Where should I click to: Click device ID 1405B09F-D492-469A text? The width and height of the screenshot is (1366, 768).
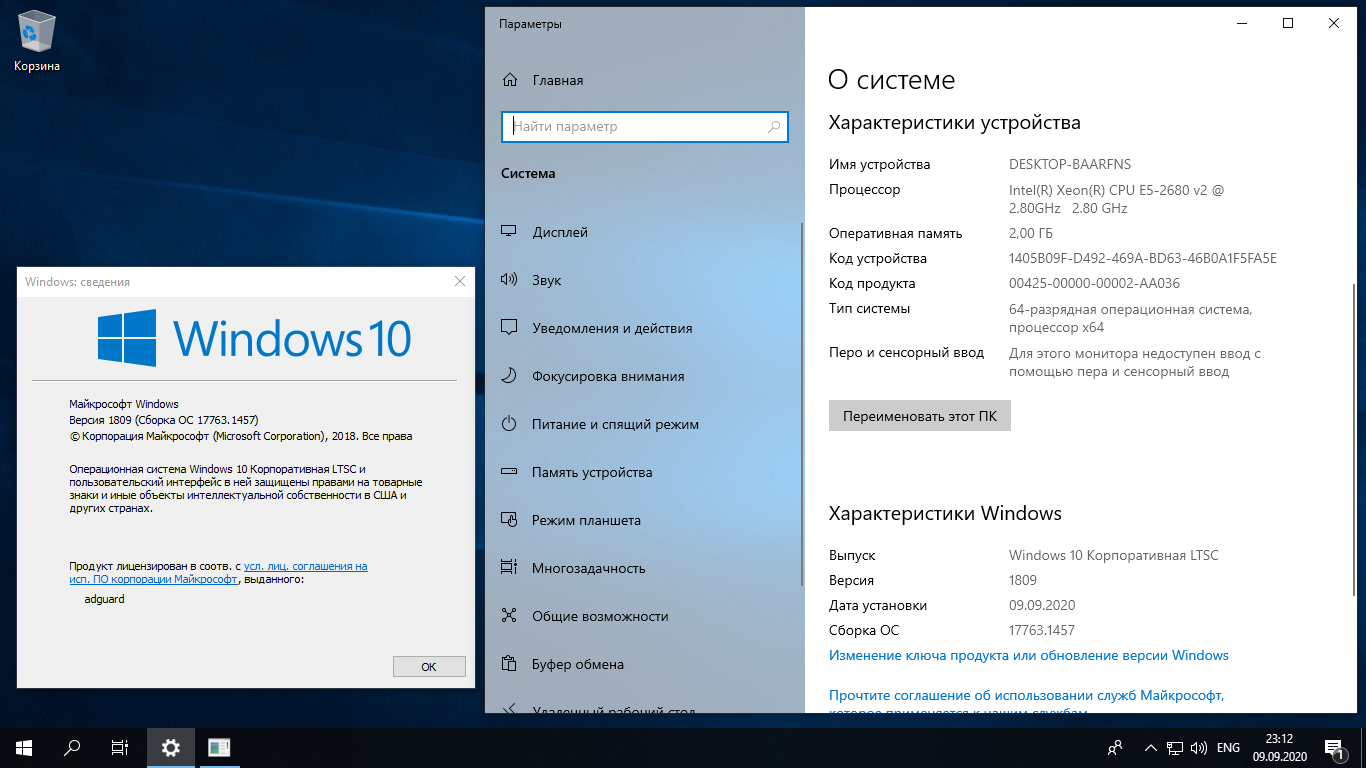[x=1143, y=258]
